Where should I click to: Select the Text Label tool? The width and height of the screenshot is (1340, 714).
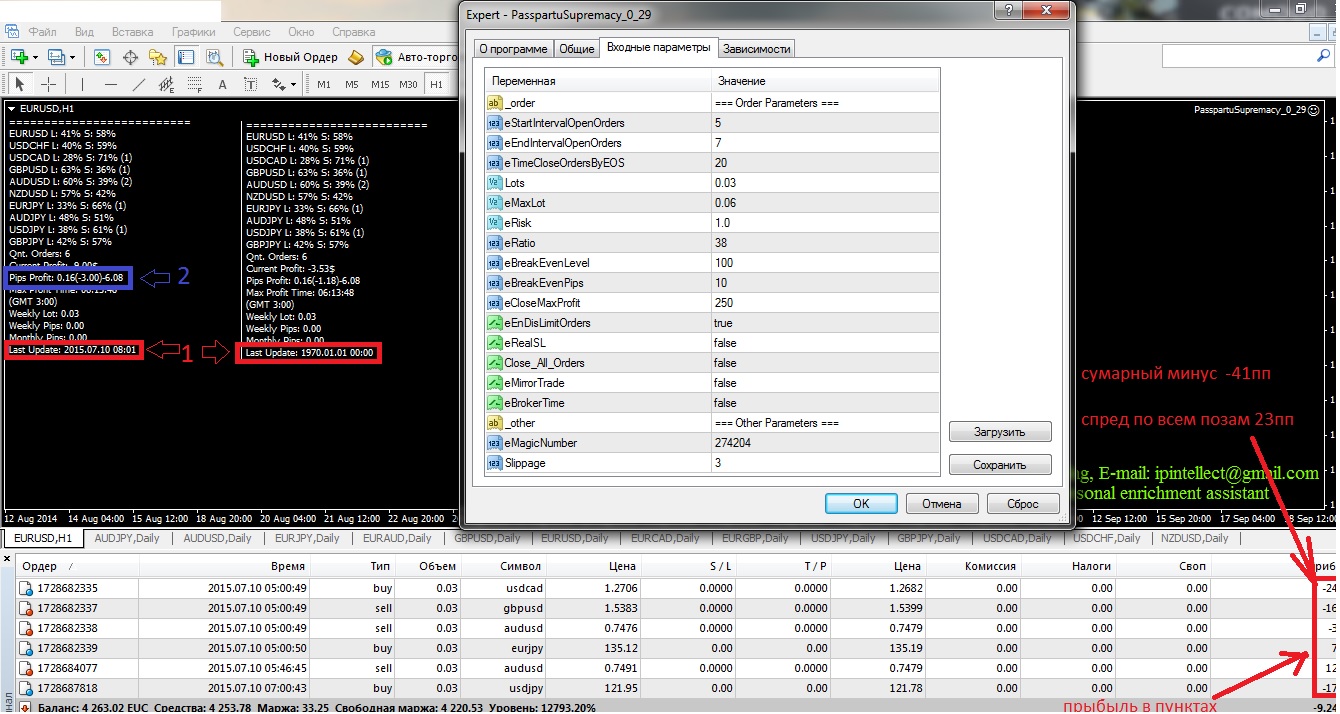(250, 84)
